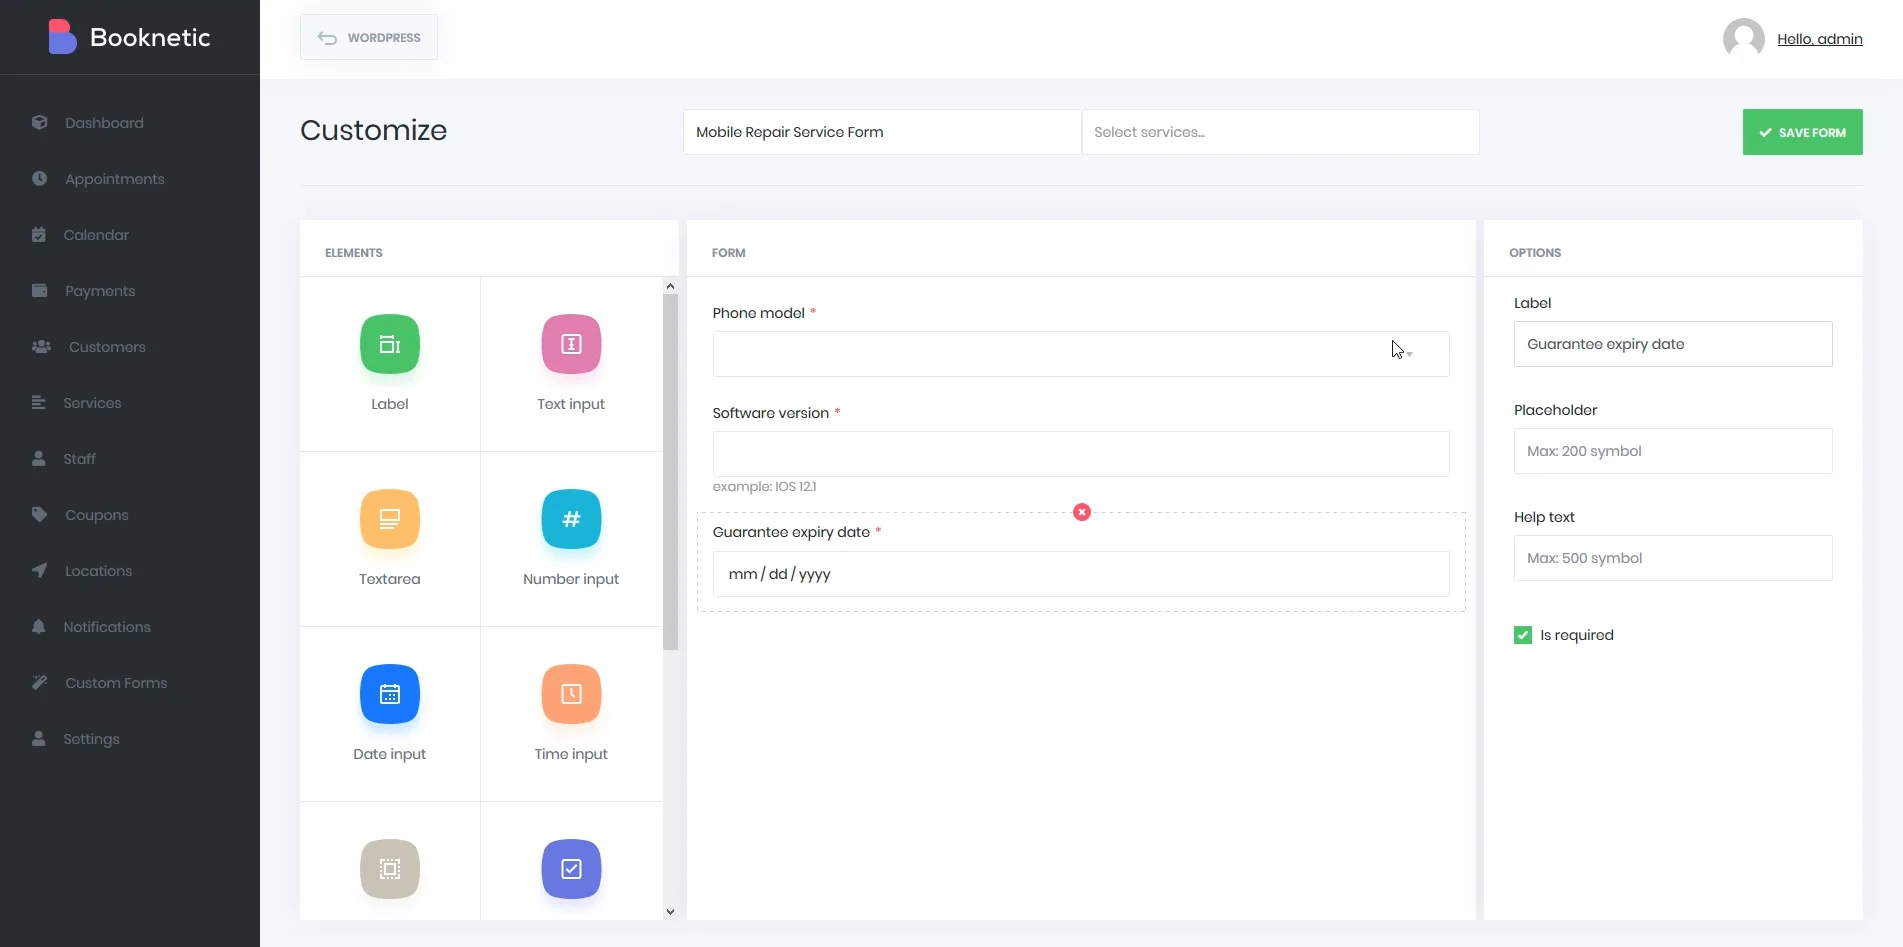Click the Save Form button

tap(1802, 131)
